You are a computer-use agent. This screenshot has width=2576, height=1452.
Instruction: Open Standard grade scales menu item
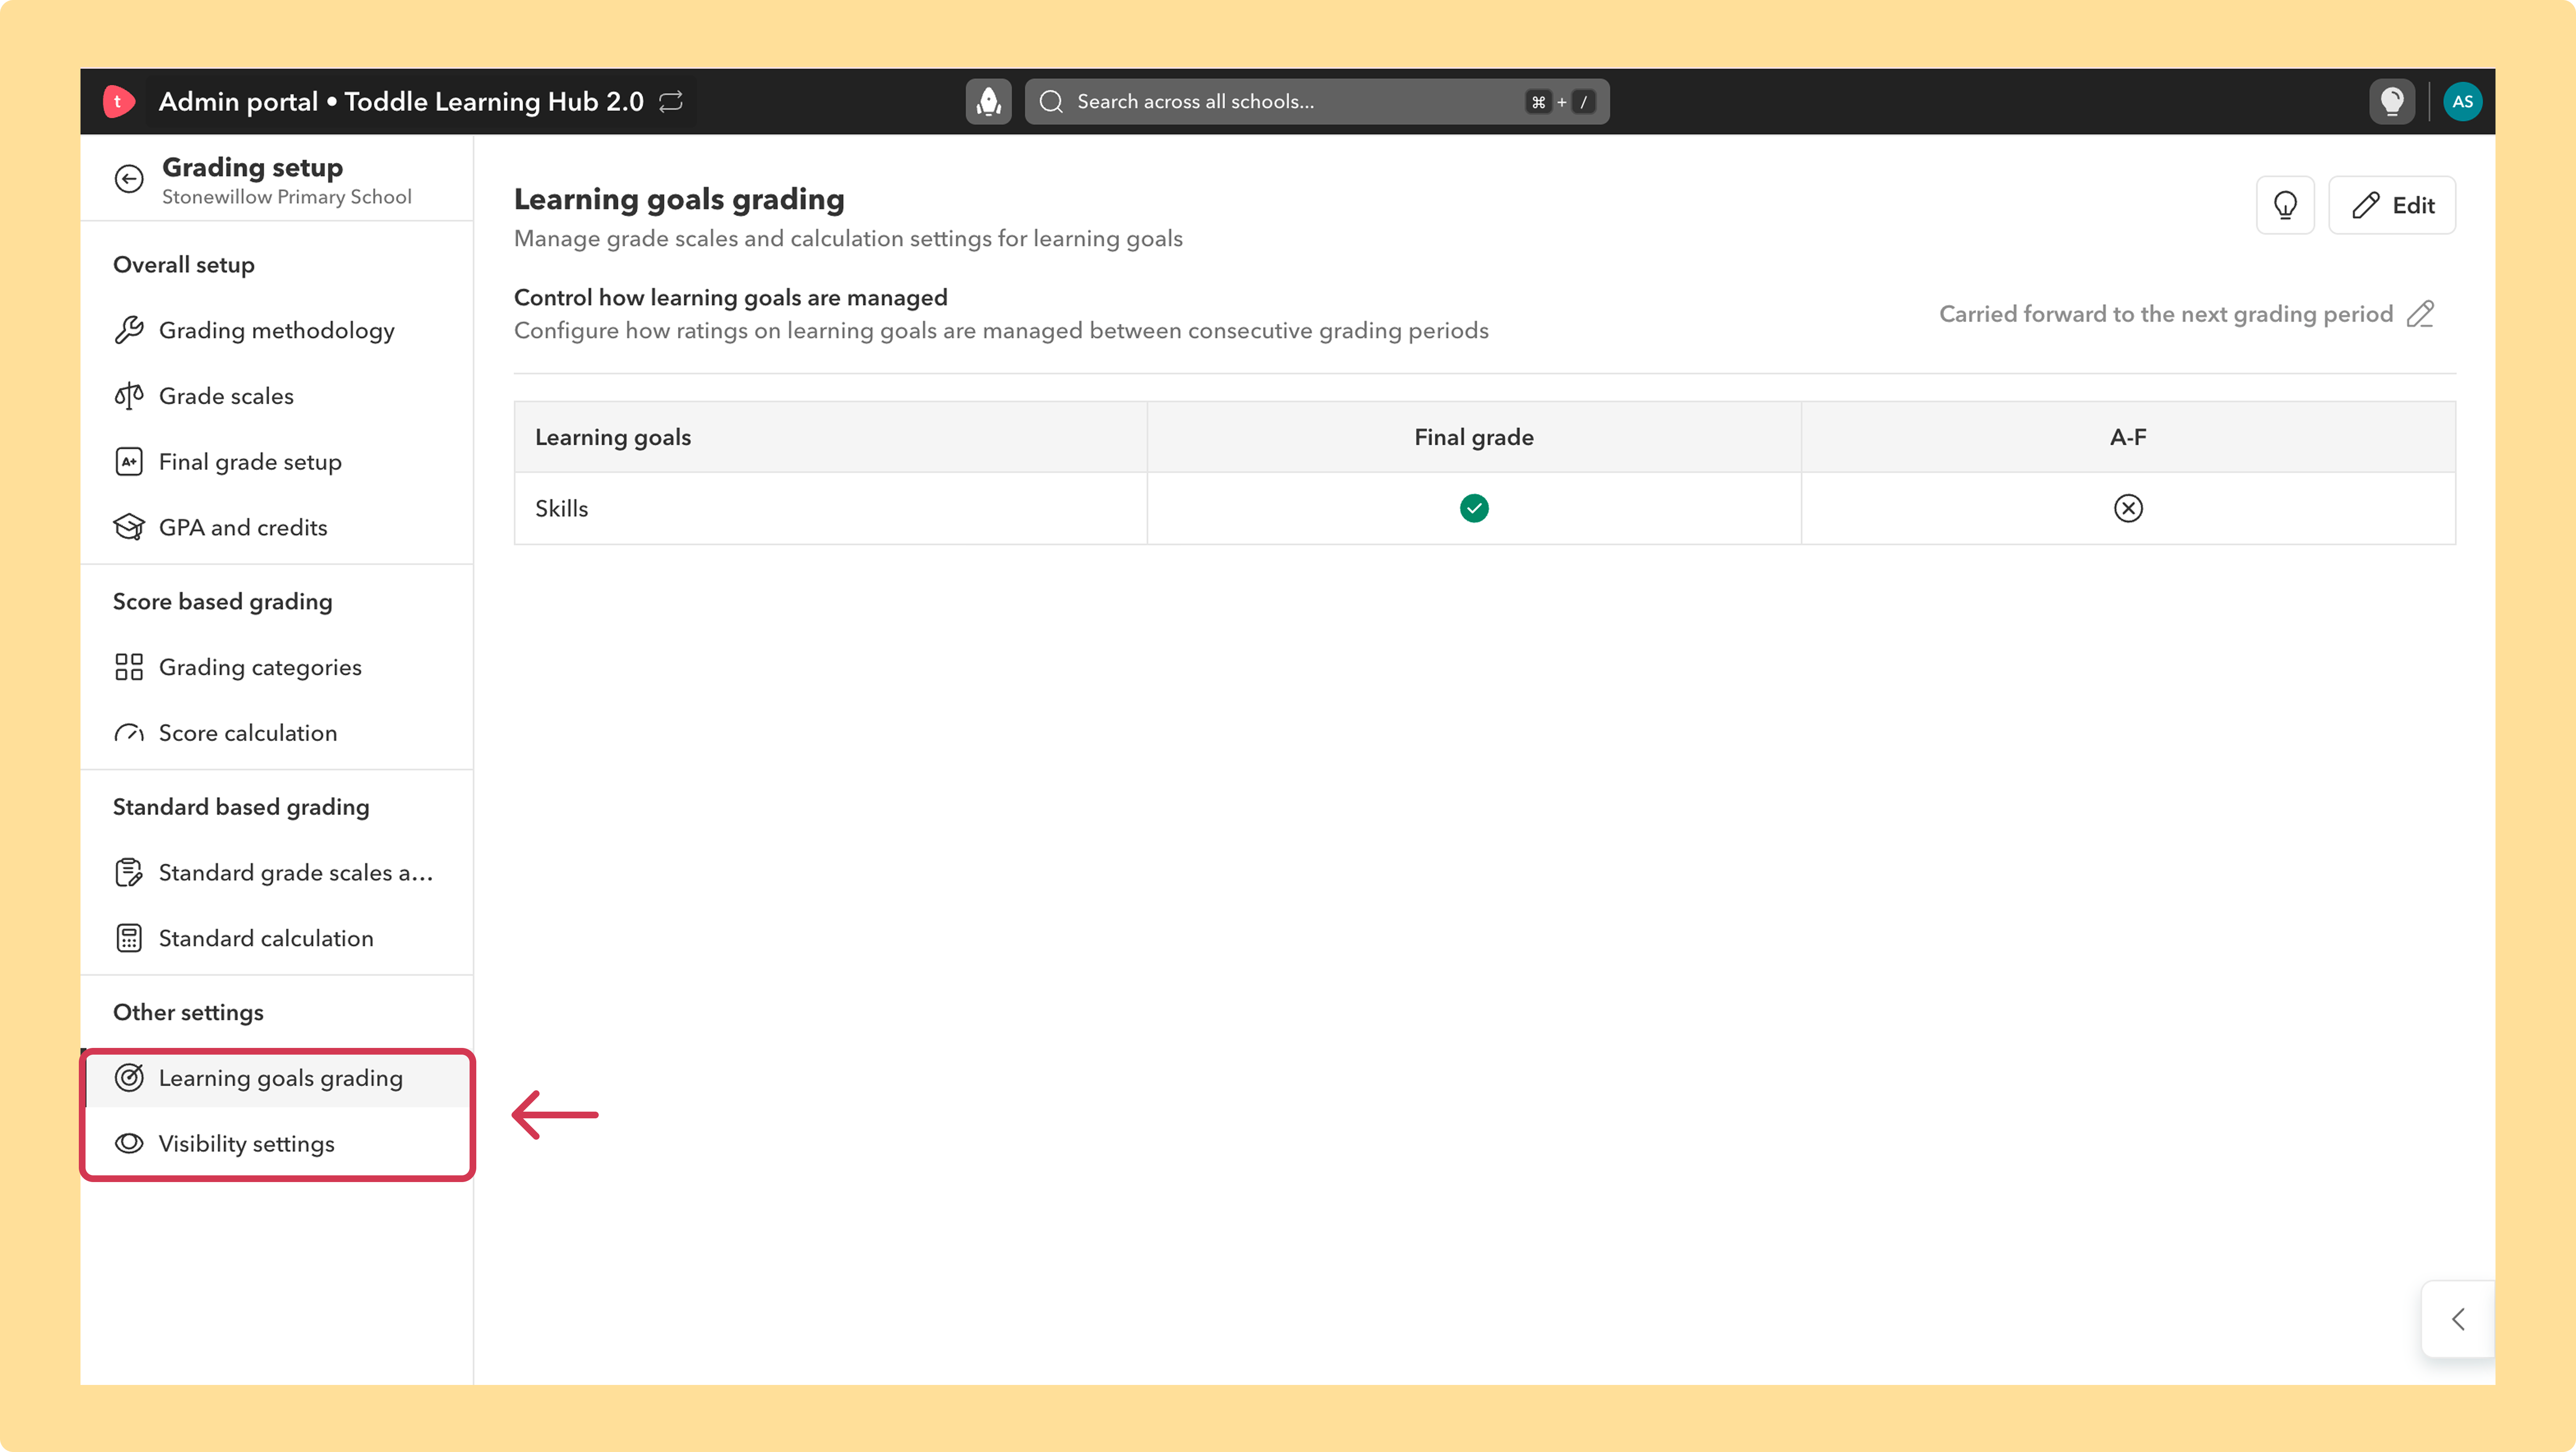tap(277, 873)
